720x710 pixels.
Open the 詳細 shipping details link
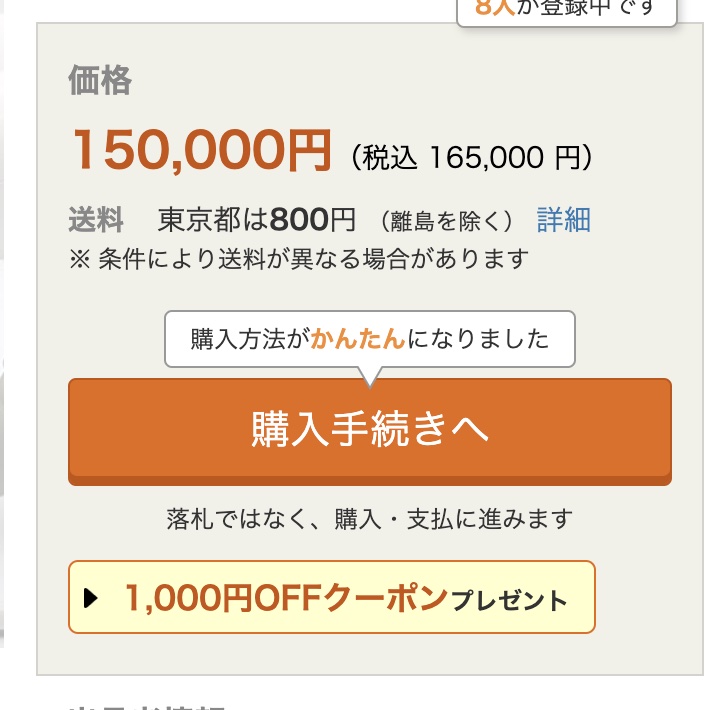tap(563, 220)
